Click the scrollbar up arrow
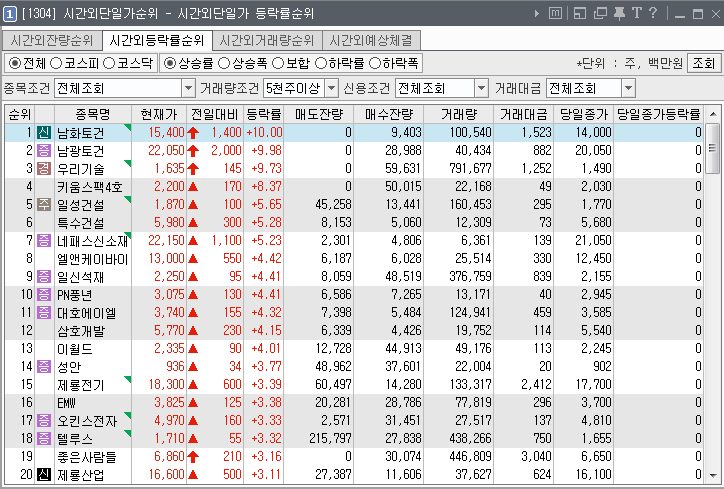Image resolution: width=724 pixels, height=489 pixels. pos(713,114)
